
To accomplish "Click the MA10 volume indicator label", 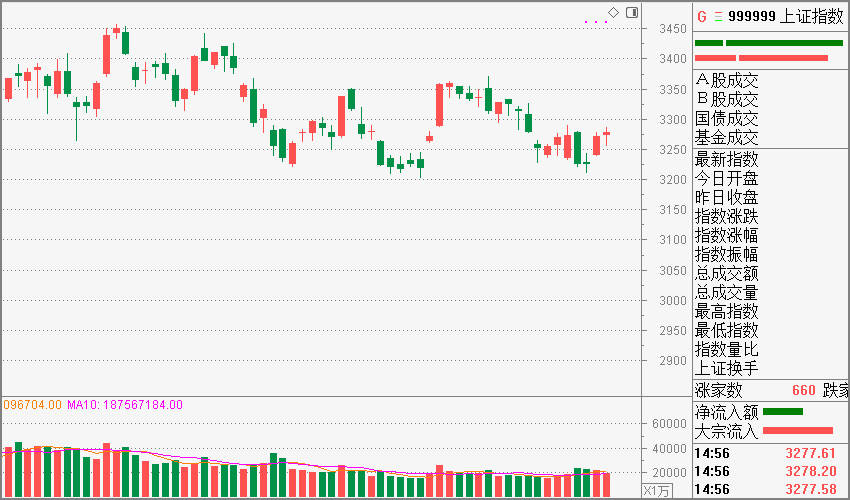I will (125, 405).
